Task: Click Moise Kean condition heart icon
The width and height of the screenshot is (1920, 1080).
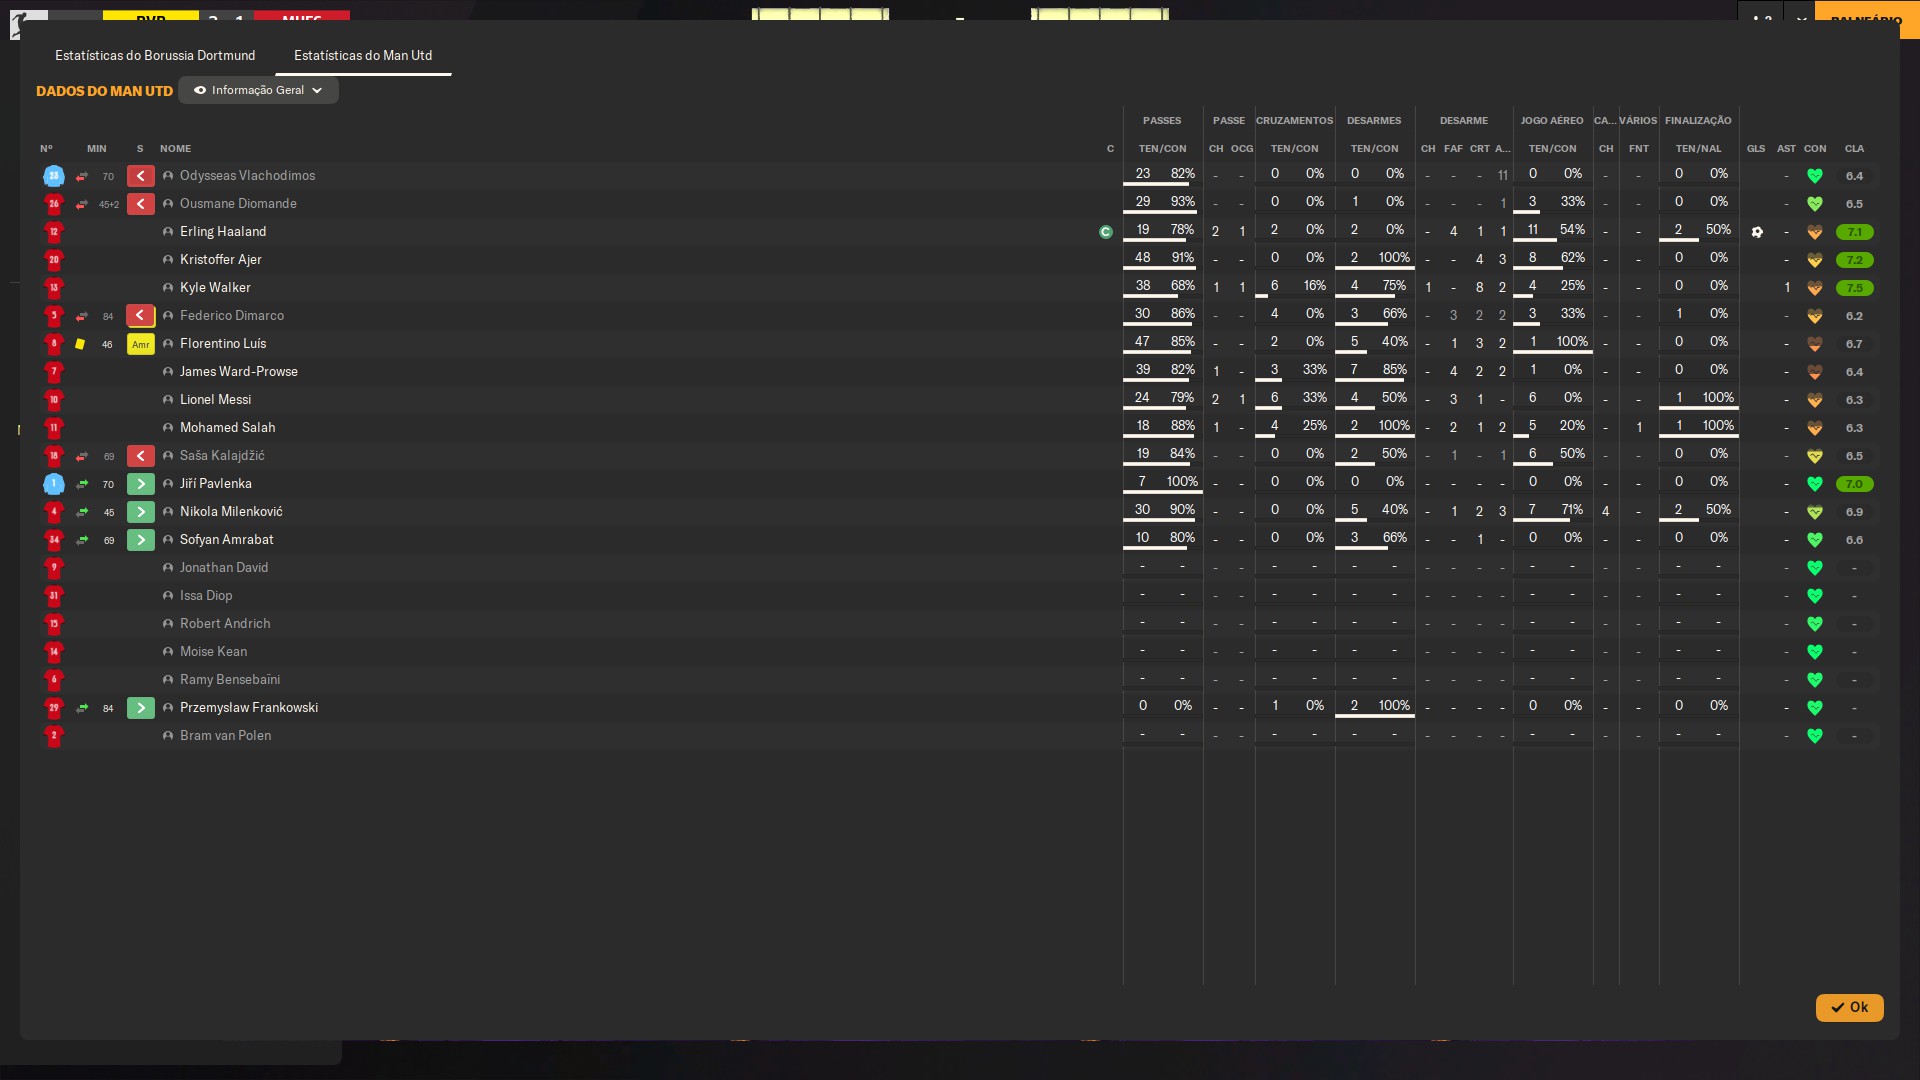Action: (x=1815, y=652)
